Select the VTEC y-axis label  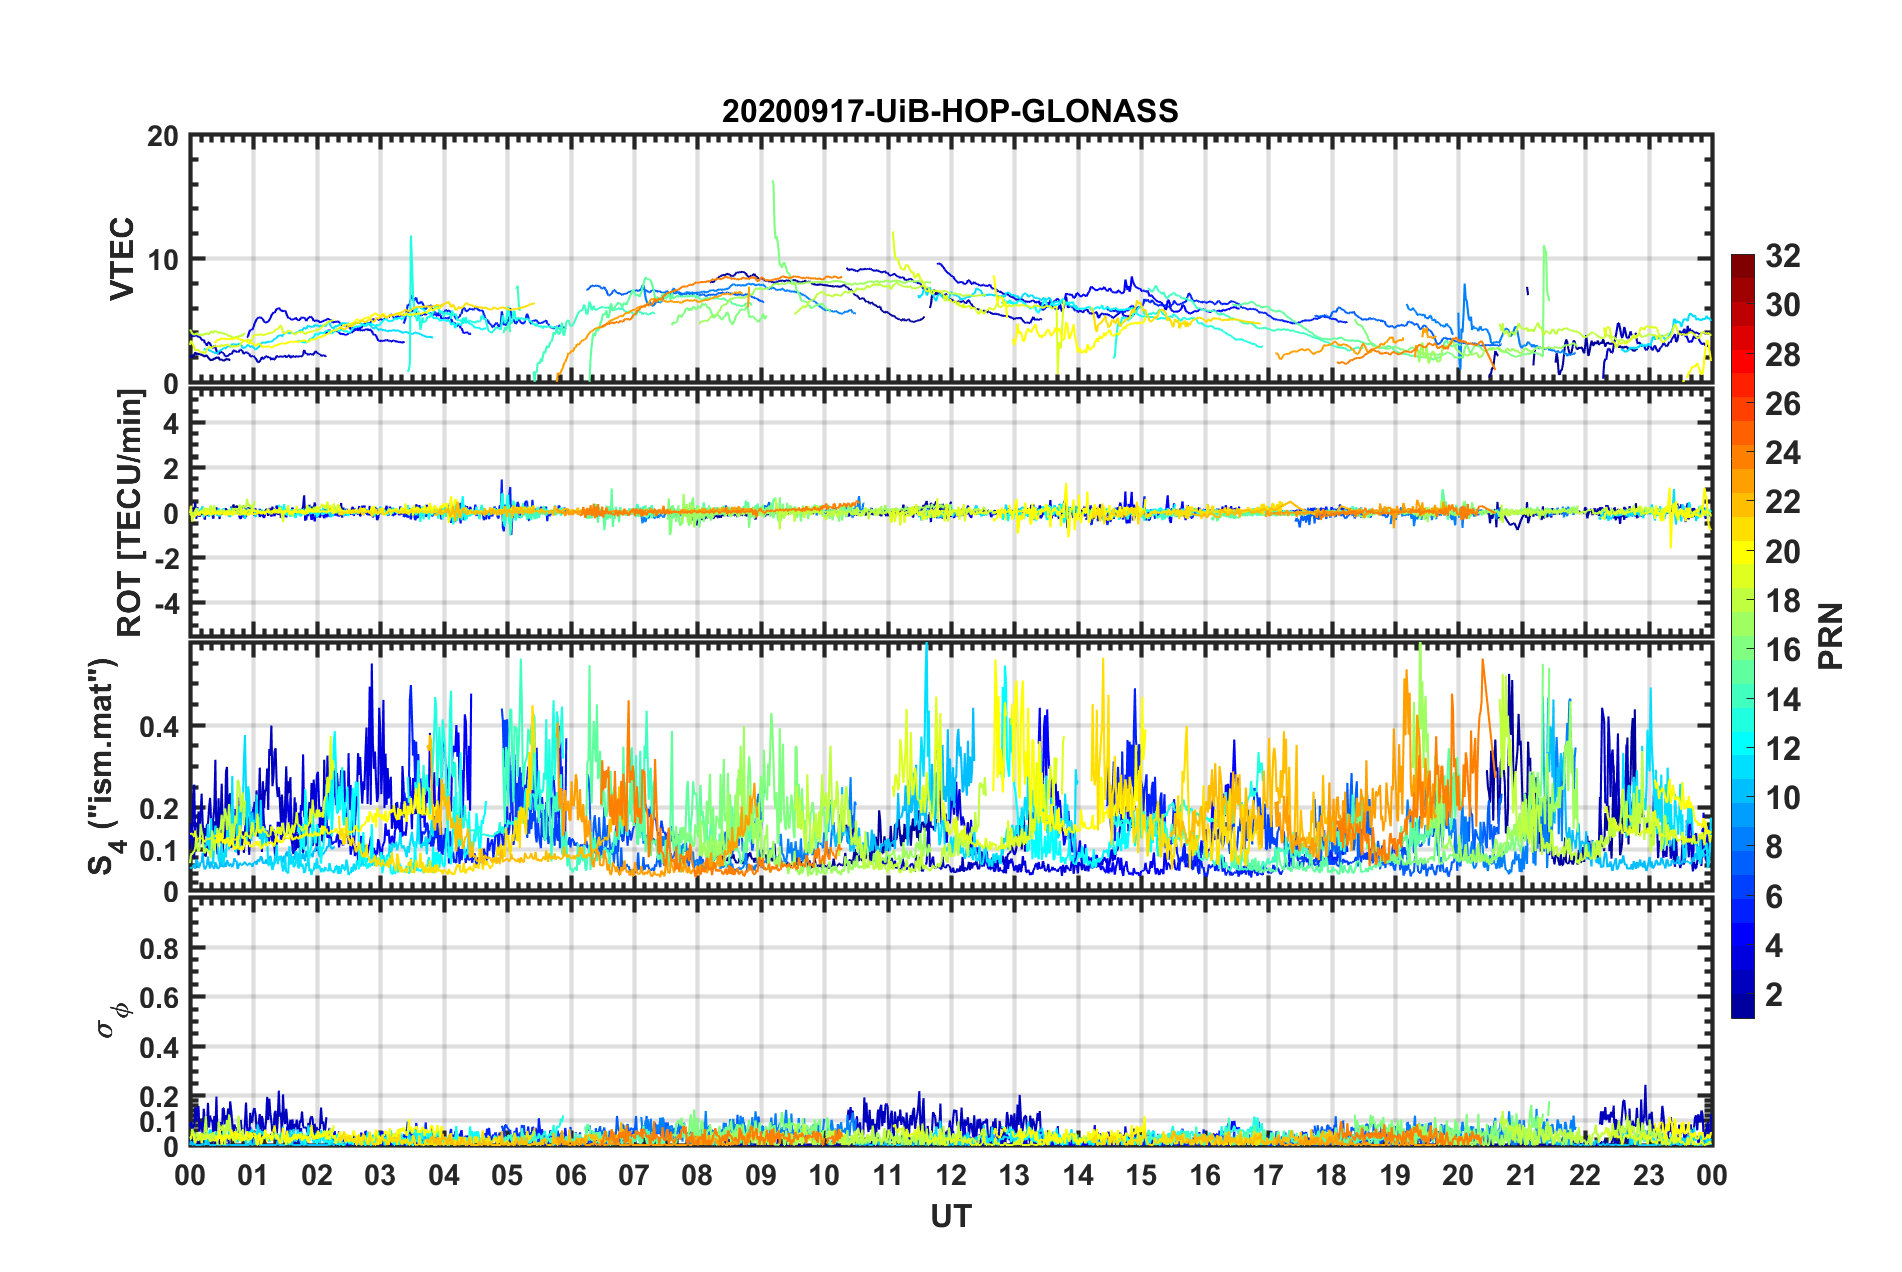click(x=122, y=259)
